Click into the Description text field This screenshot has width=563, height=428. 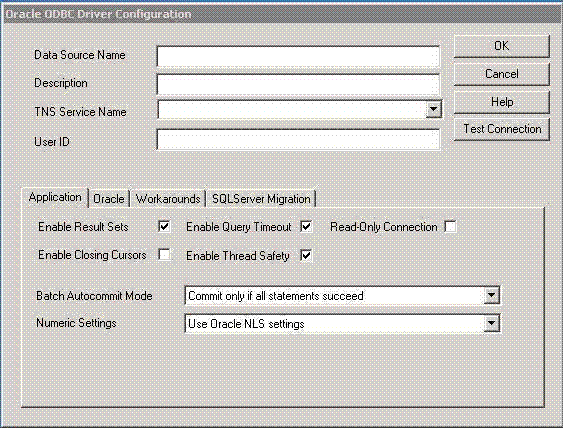298,84
